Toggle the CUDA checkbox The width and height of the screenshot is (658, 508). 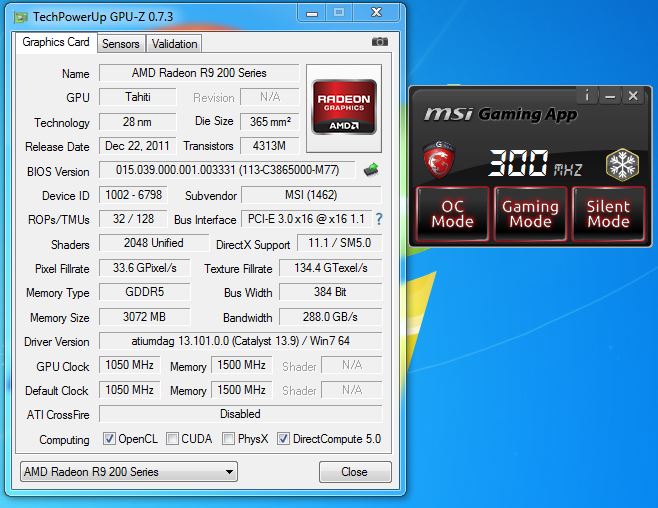coord(173,439)
